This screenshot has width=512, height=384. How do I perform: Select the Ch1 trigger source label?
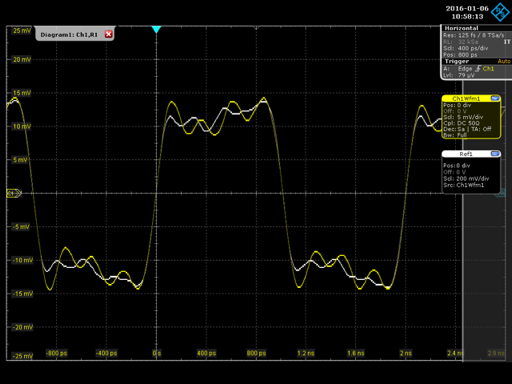click(488, 69)
